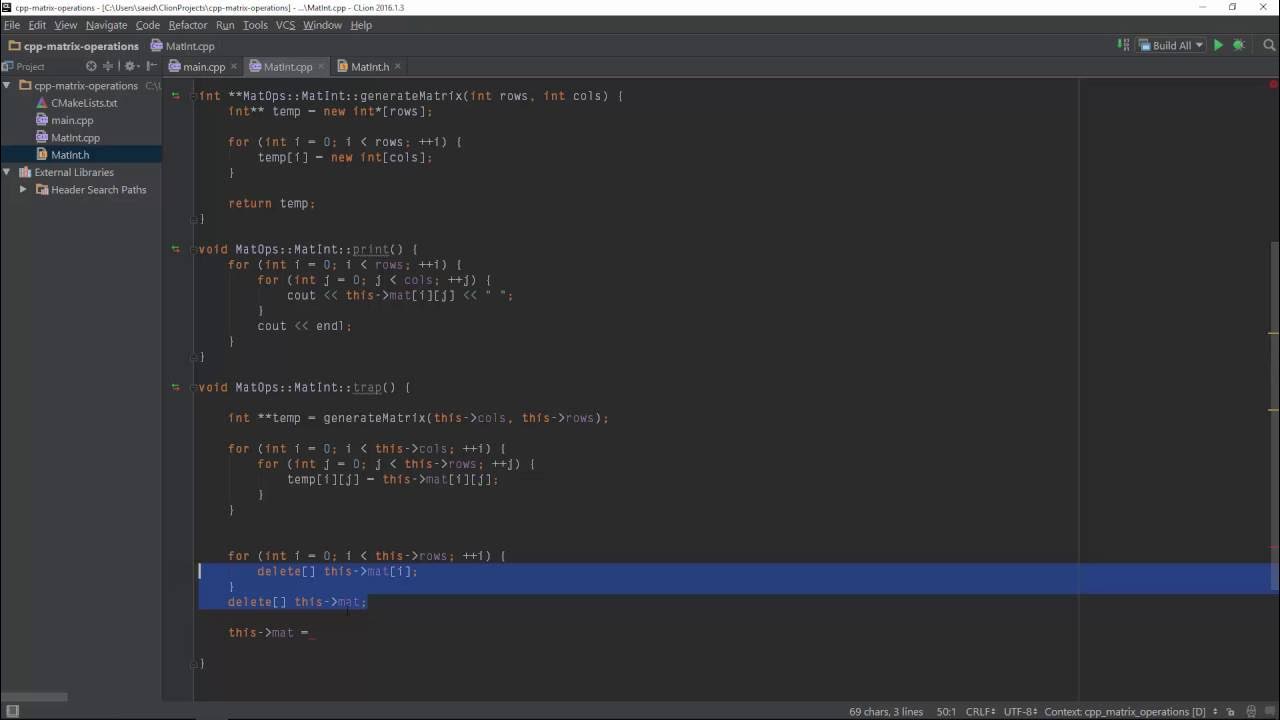Viewport: 1280px width, 720px height.
Task: Run the Build All configuration
Action: [x=1218, y=45]
